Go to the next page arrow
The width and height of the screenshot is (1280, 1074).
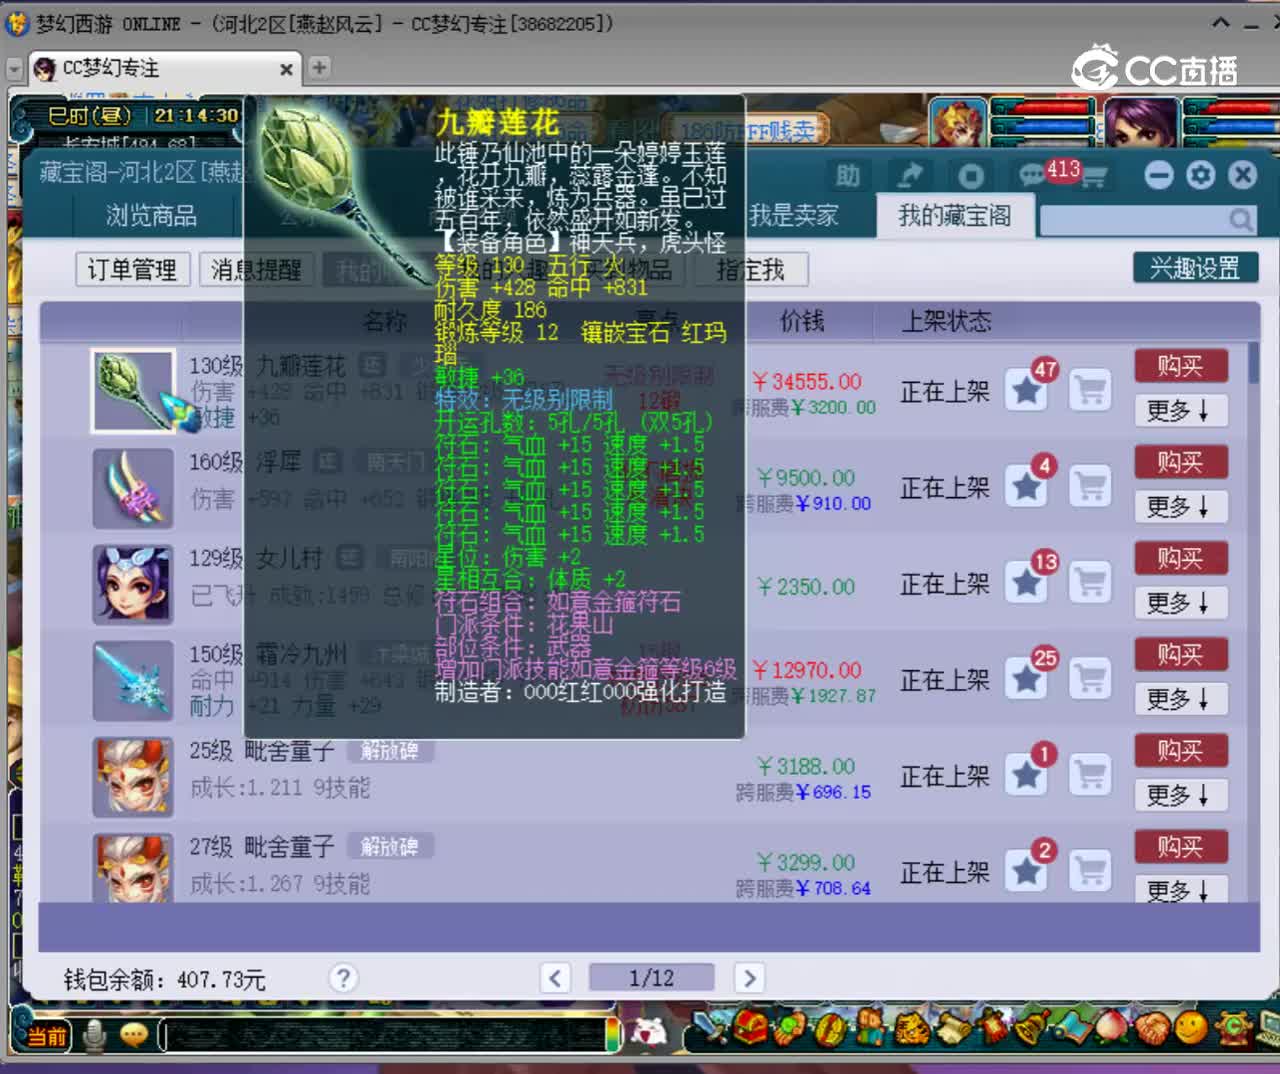coord(748,977)
